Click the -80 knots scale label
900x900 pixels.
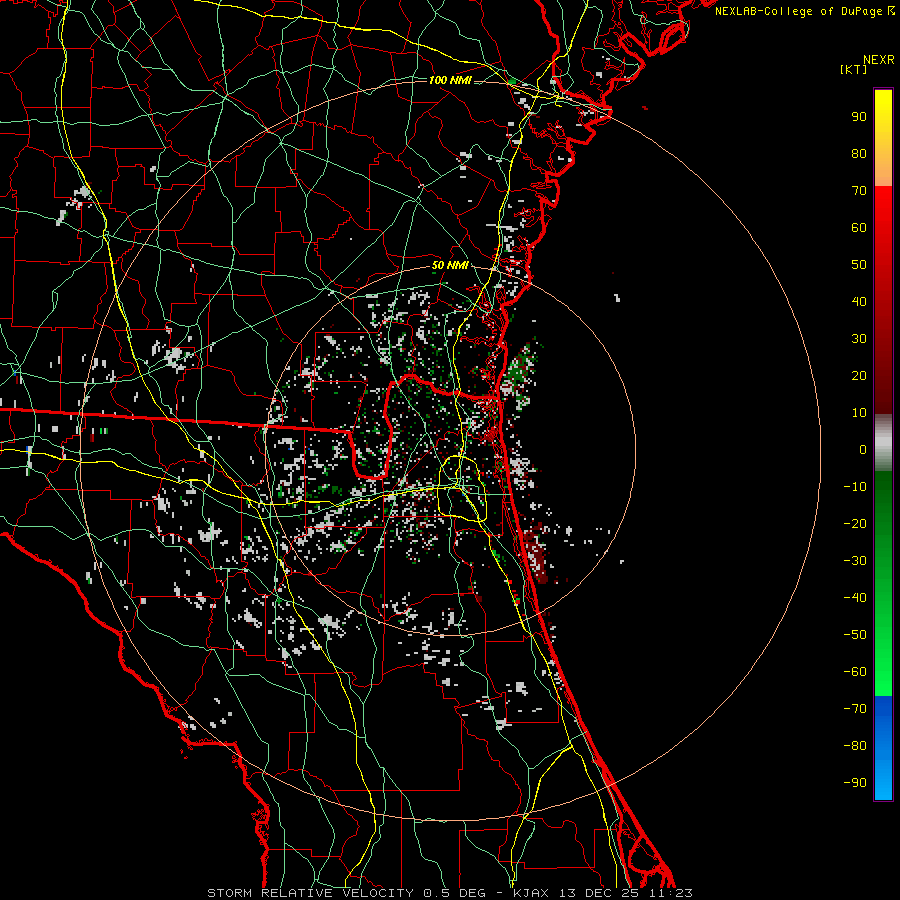click(855, 746)
